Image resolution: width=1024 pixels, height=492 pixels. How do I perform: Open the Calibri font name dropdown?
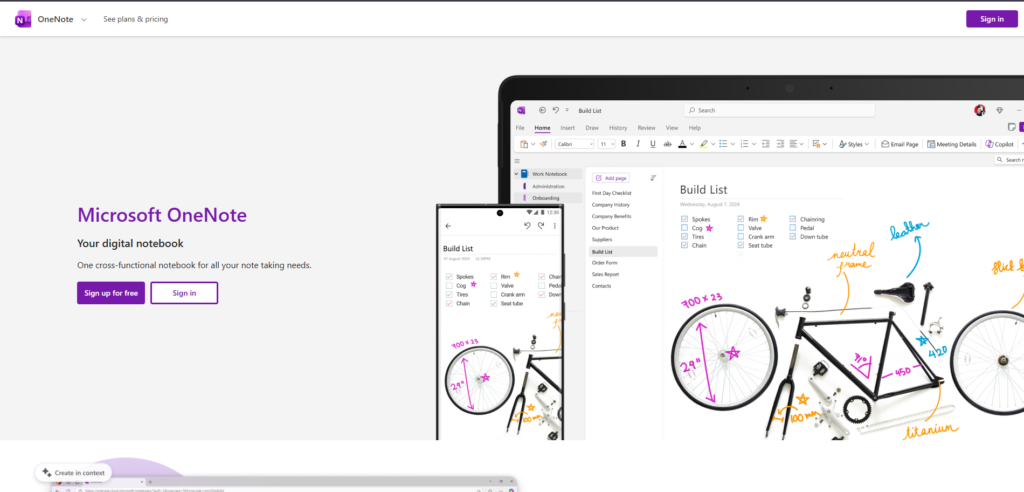[x=575, y=144]
